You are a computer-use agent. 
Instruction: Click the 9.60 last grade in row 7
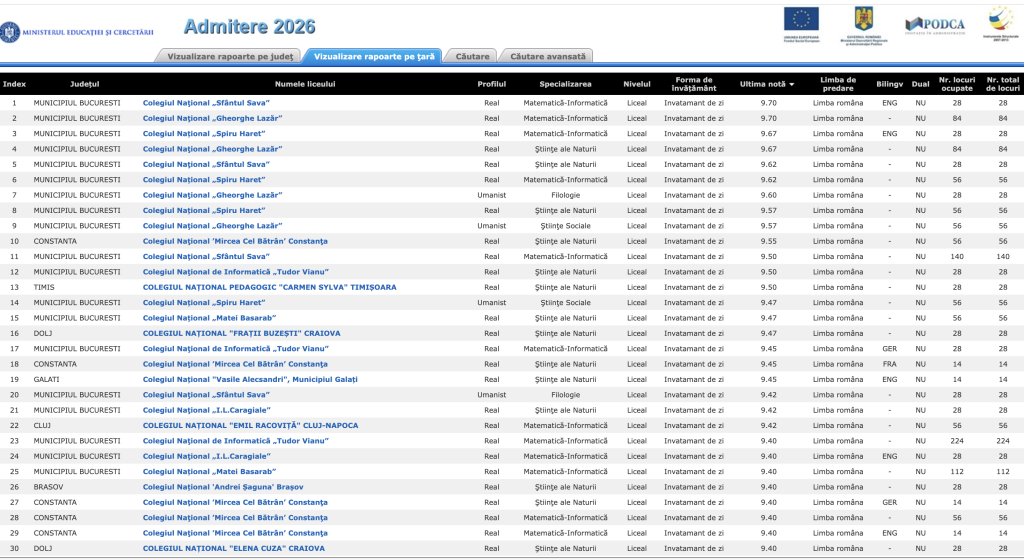[x=768, y=195]
